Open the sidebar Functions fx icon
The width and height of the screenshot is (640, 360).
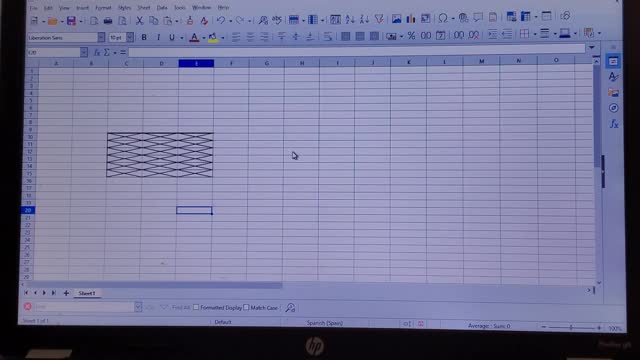coord(614,124)
